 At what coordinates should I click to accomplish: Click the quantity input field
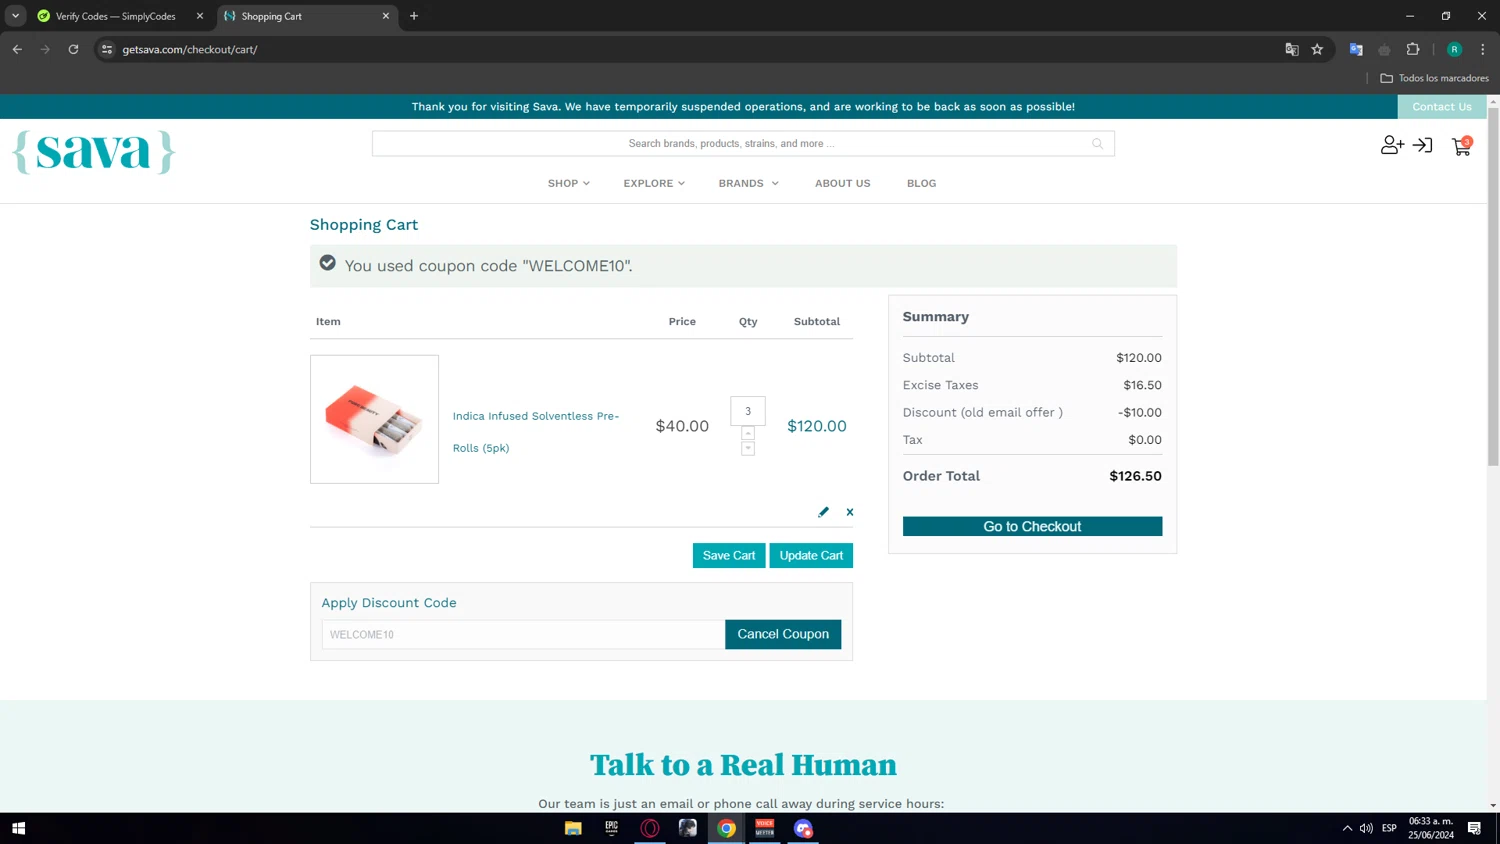coord(748,411)
